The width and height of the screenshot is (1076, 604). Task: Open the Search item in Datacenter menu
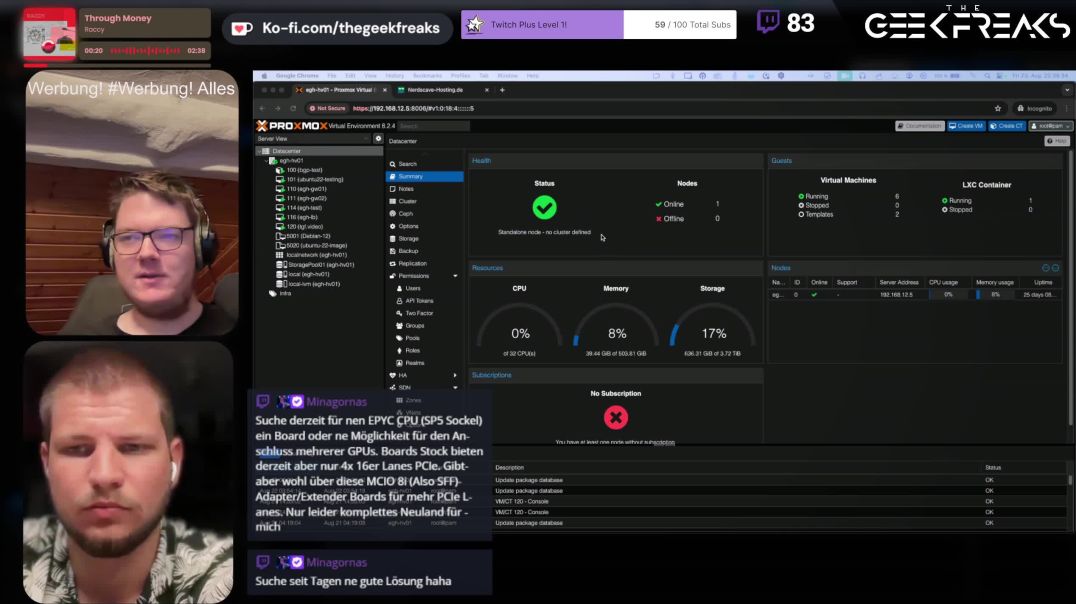tap(408, 164)
